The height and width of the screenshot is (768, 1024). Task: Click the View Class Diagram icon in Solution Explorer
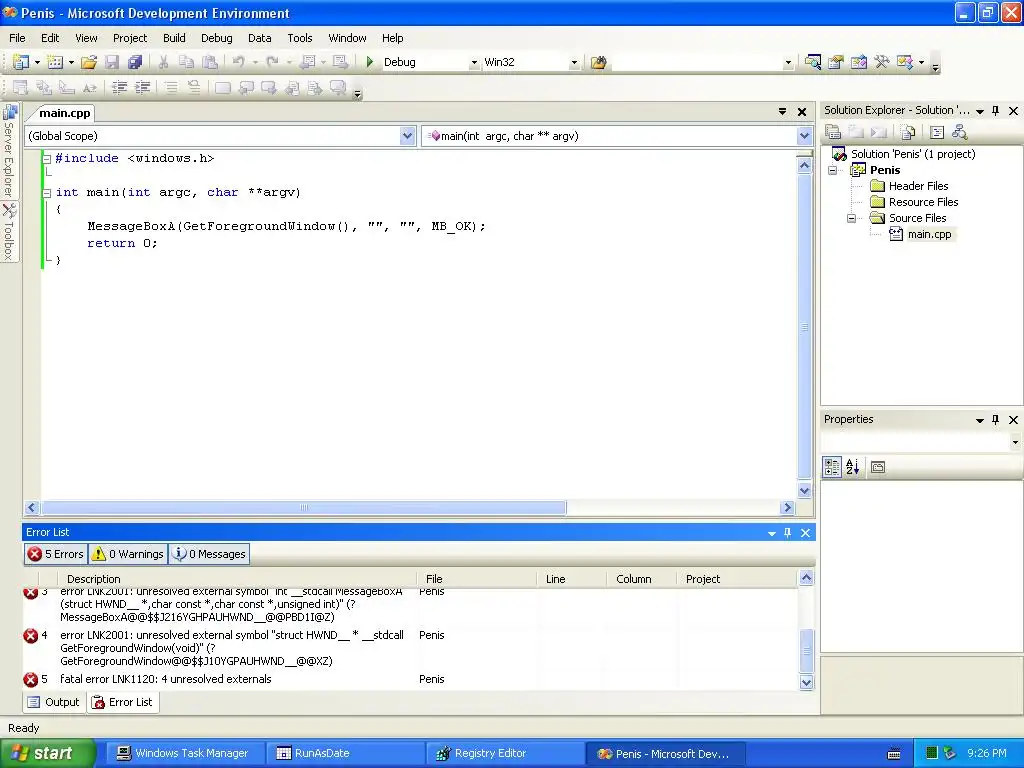(959, 133)
